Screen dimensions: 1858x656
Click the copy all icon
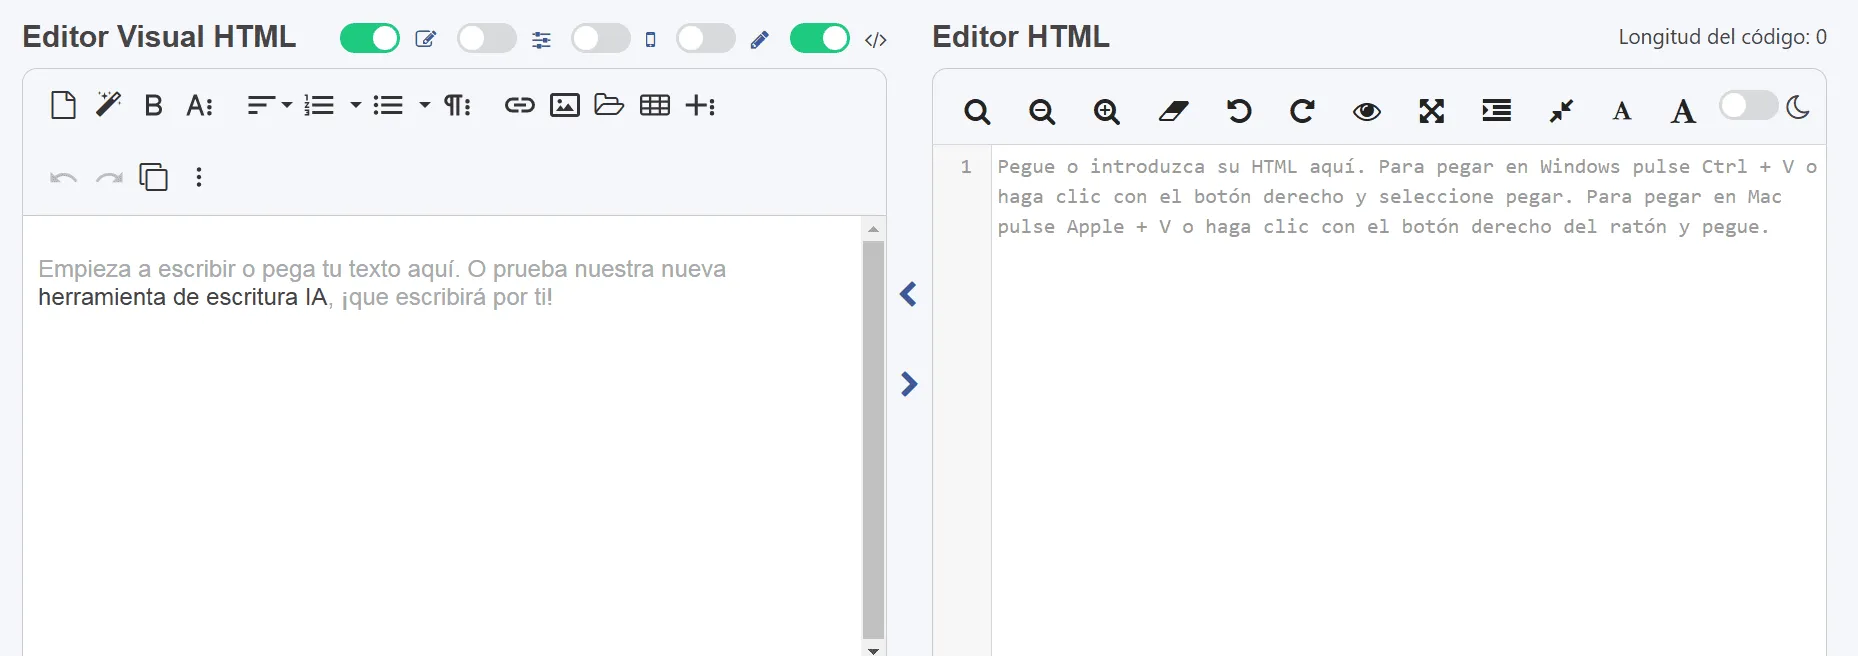tap(153, 177)
